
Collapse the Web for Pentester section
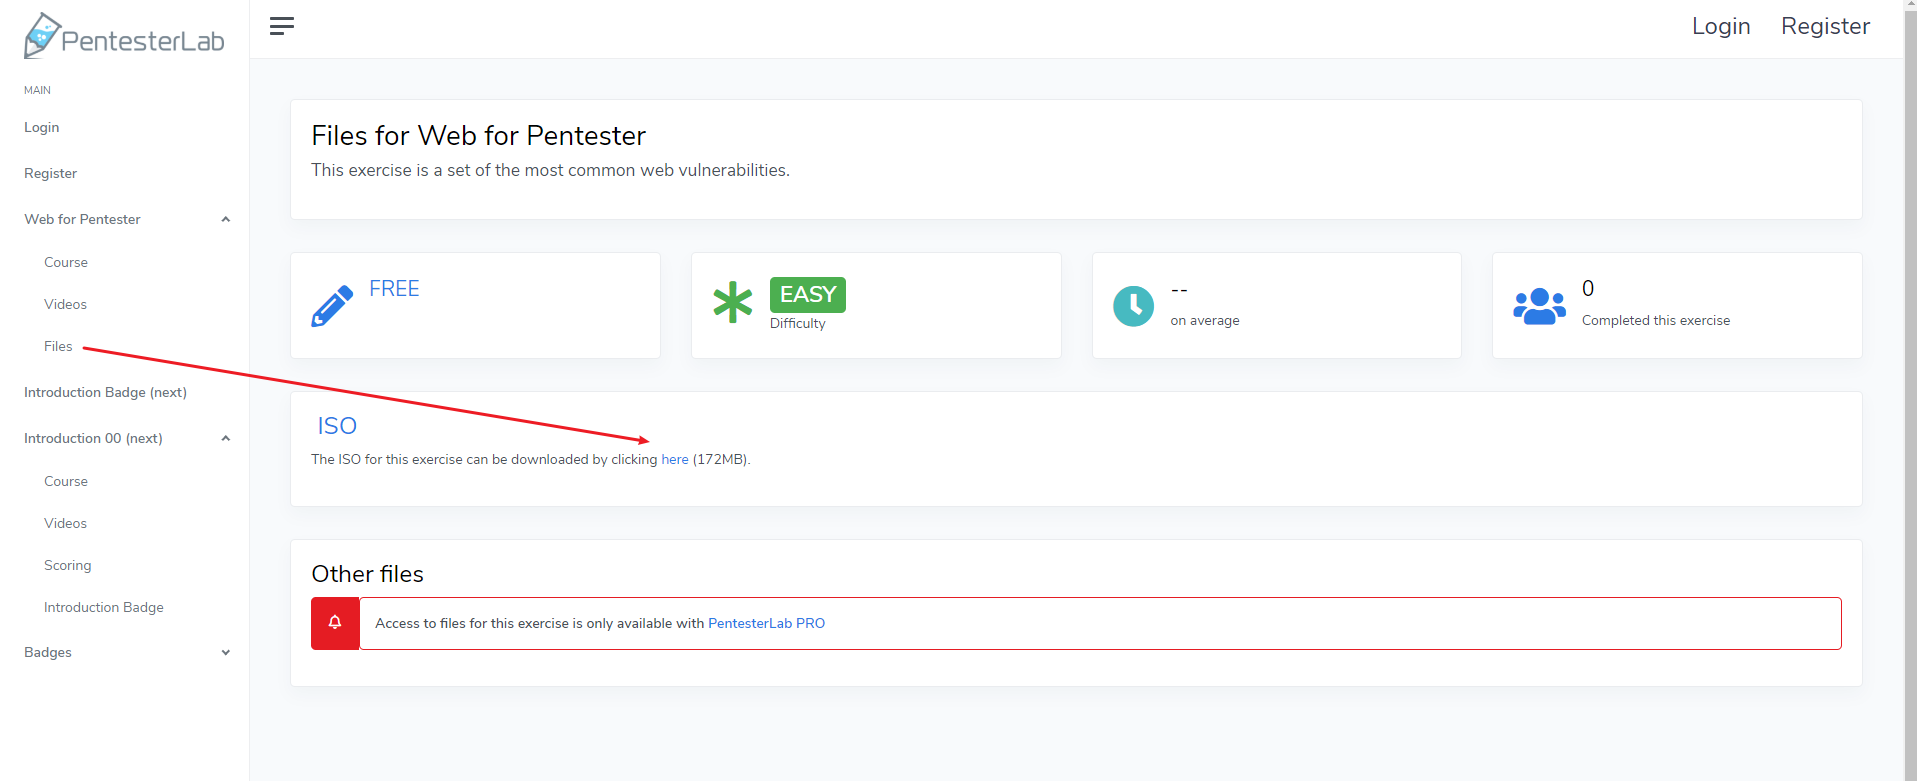point(226,219)
